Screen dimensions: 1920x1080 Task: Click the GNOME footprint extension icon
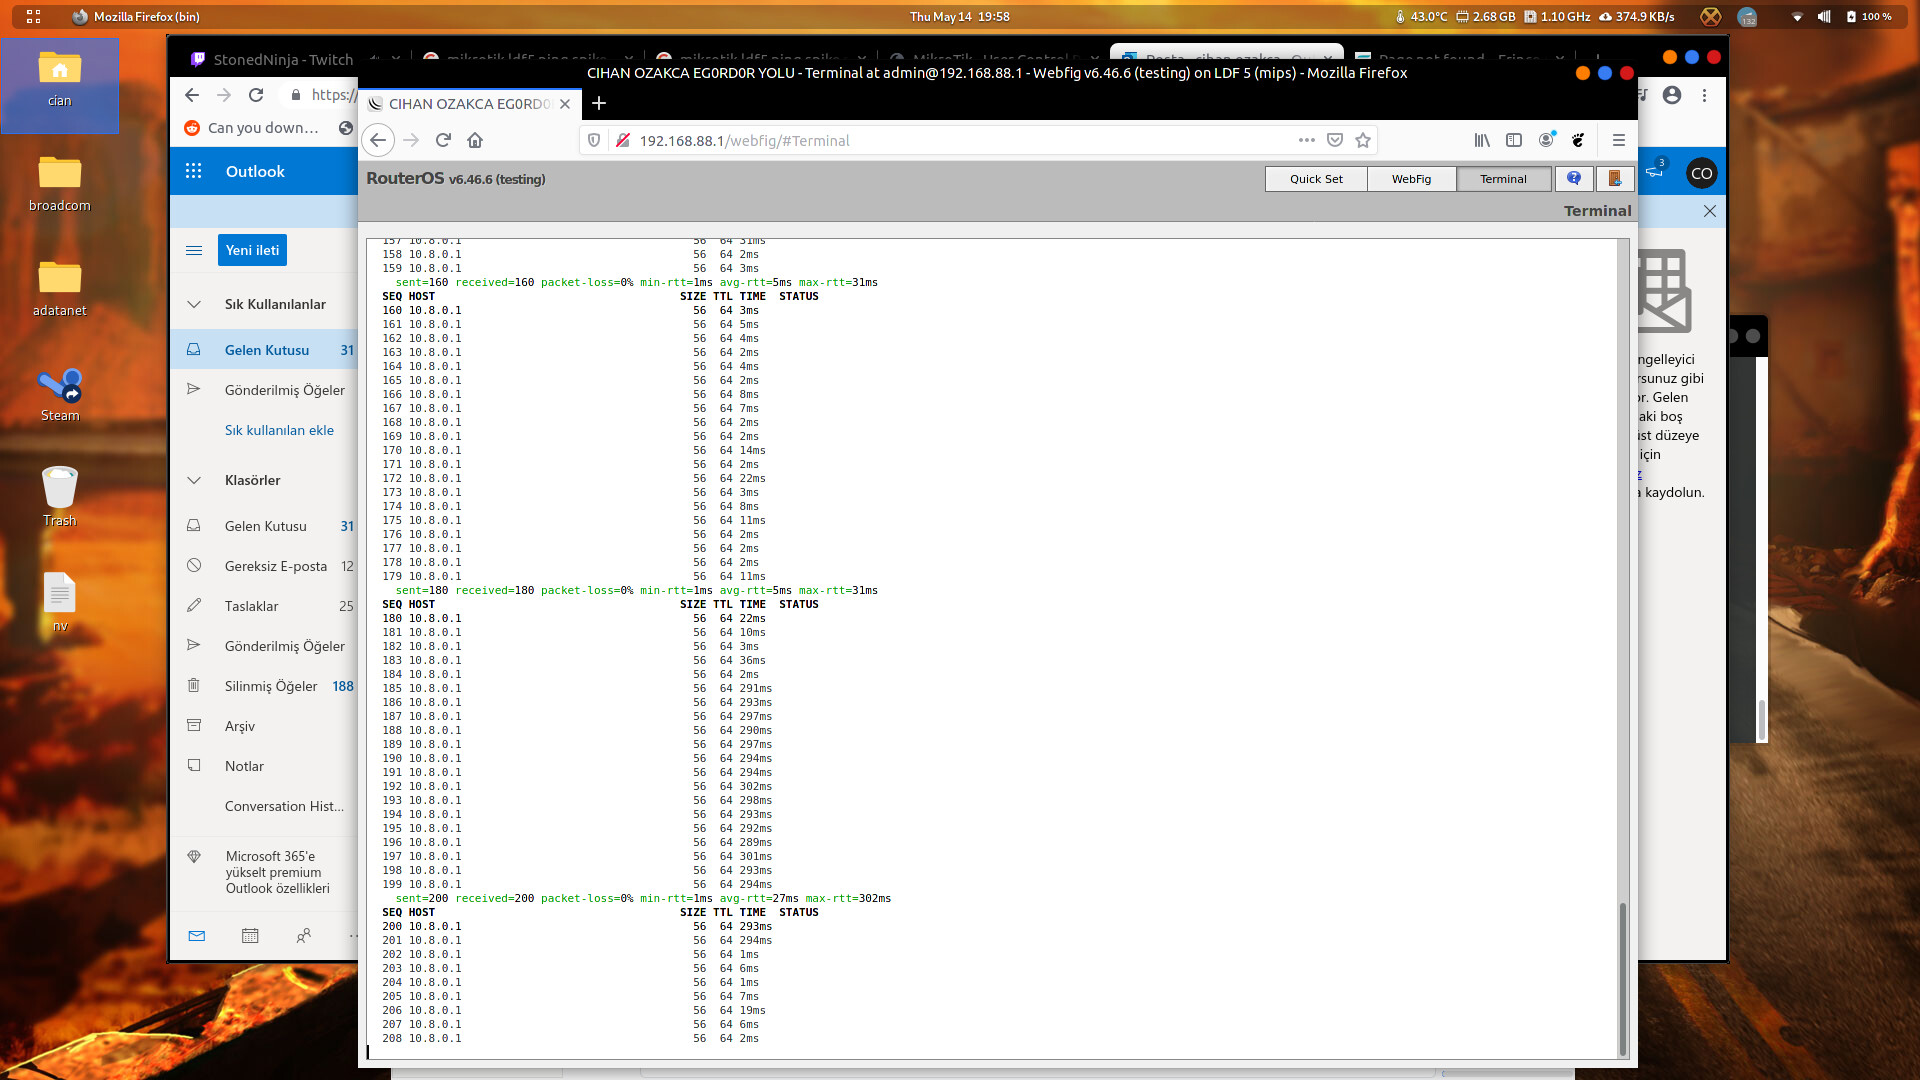click(x=1578, y=140)
